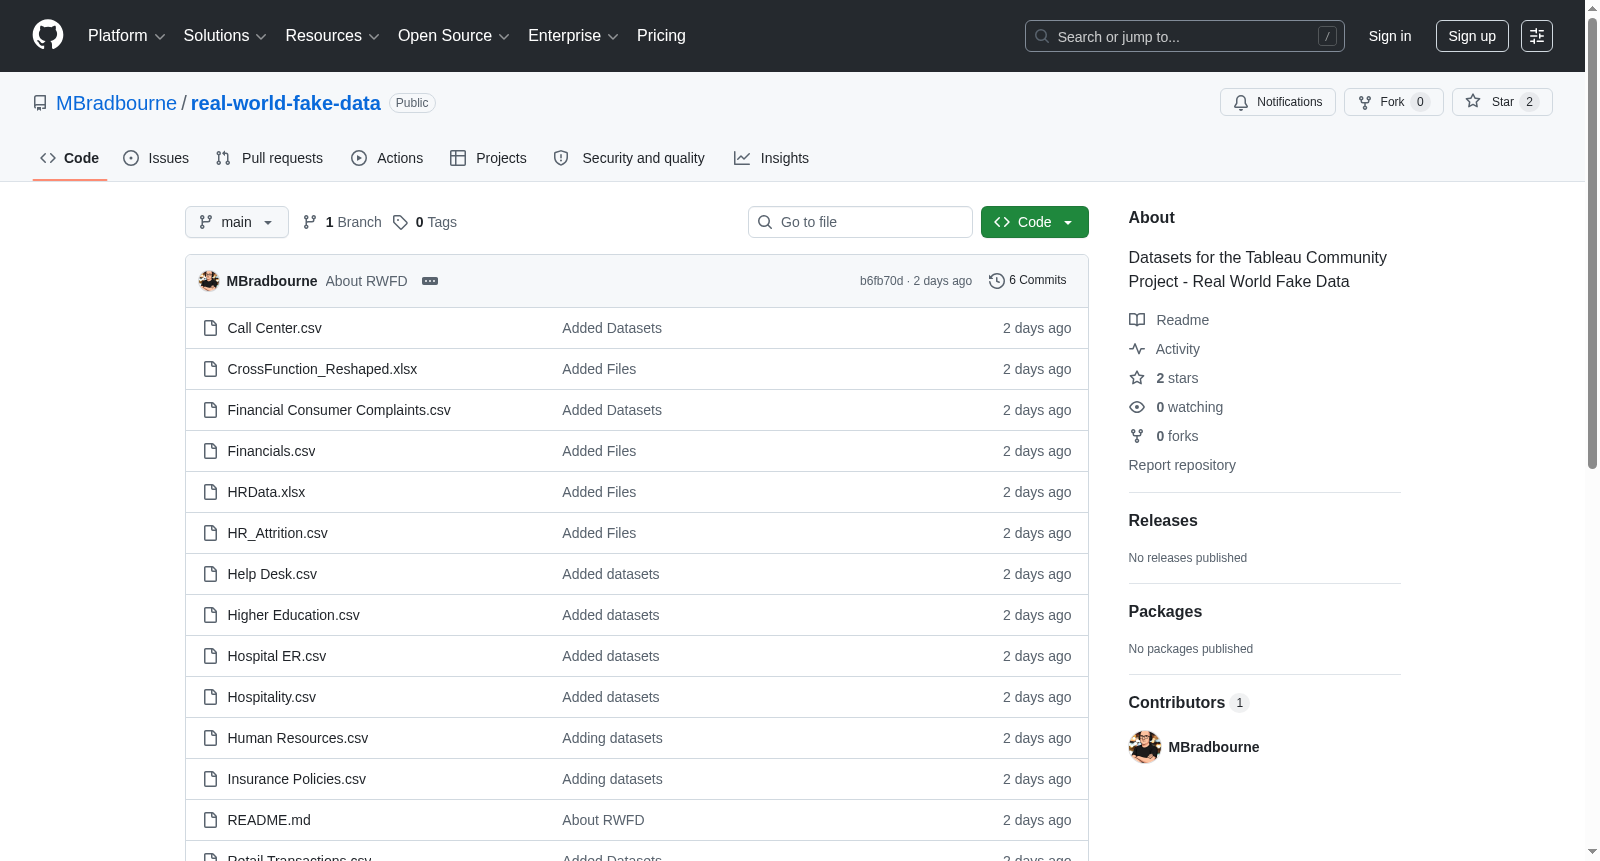Open the Hospitality.csv file

click(272, 697)
